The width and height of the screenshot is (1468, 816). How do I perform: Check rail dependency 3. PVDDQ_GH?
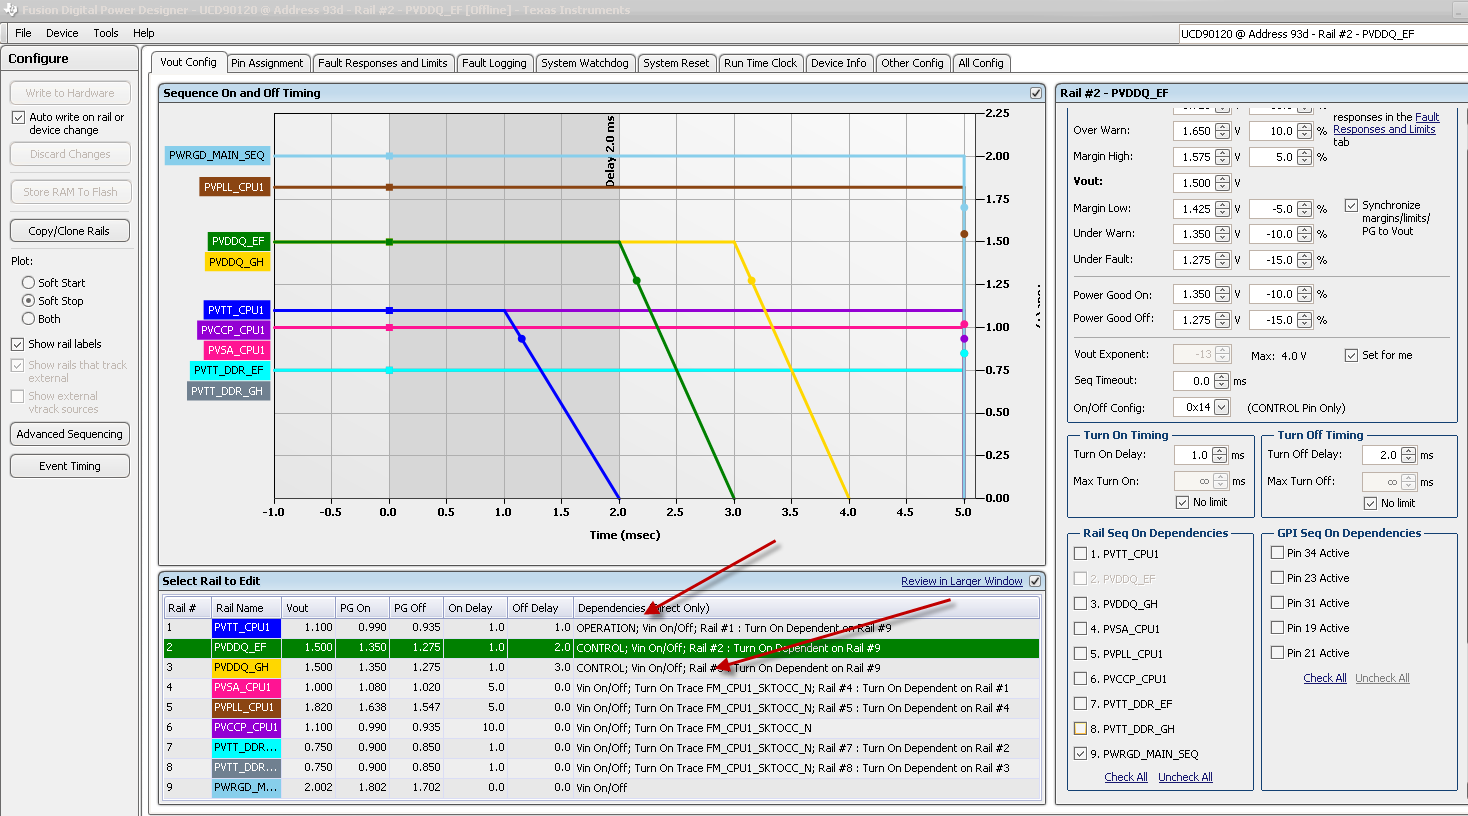coord(1080,604)
